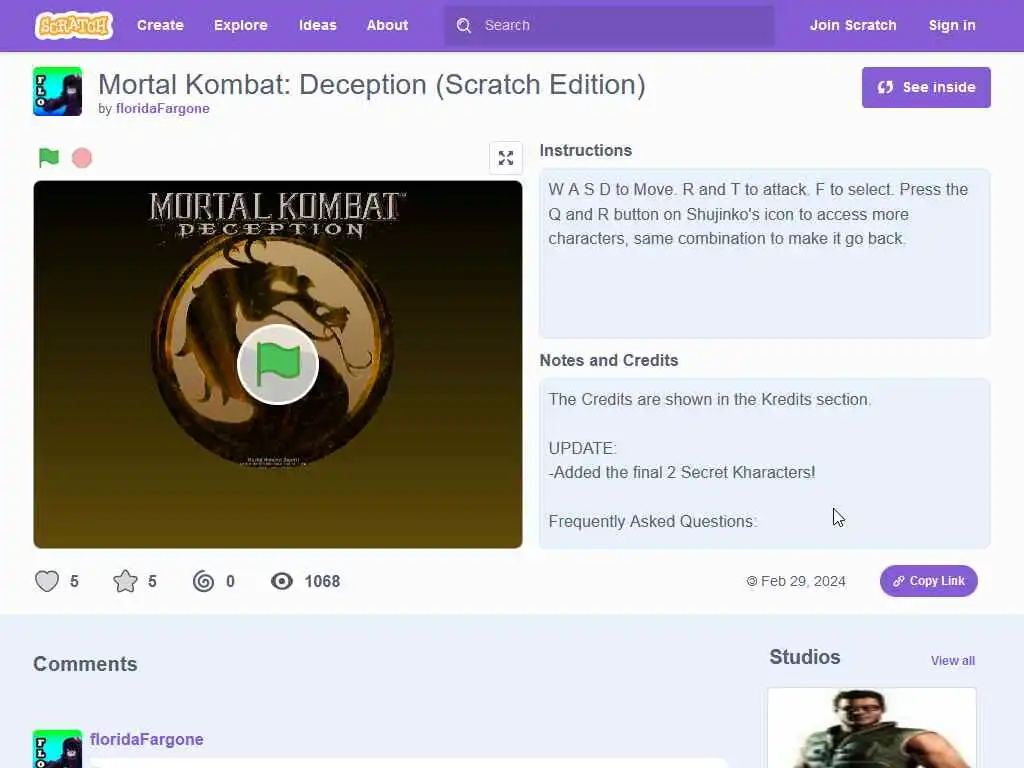This screenshot has width=1024, height=768.
Task: Click the views eye icon
Action: click(x=282, y=581)
